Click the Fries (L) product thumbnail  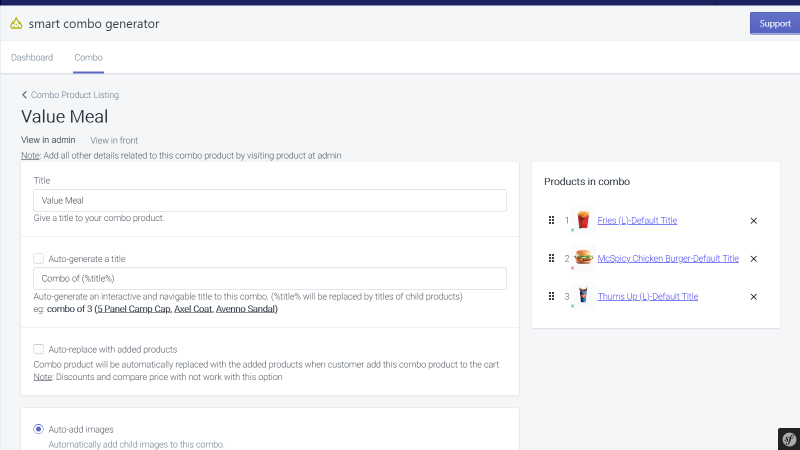(583, 220)
